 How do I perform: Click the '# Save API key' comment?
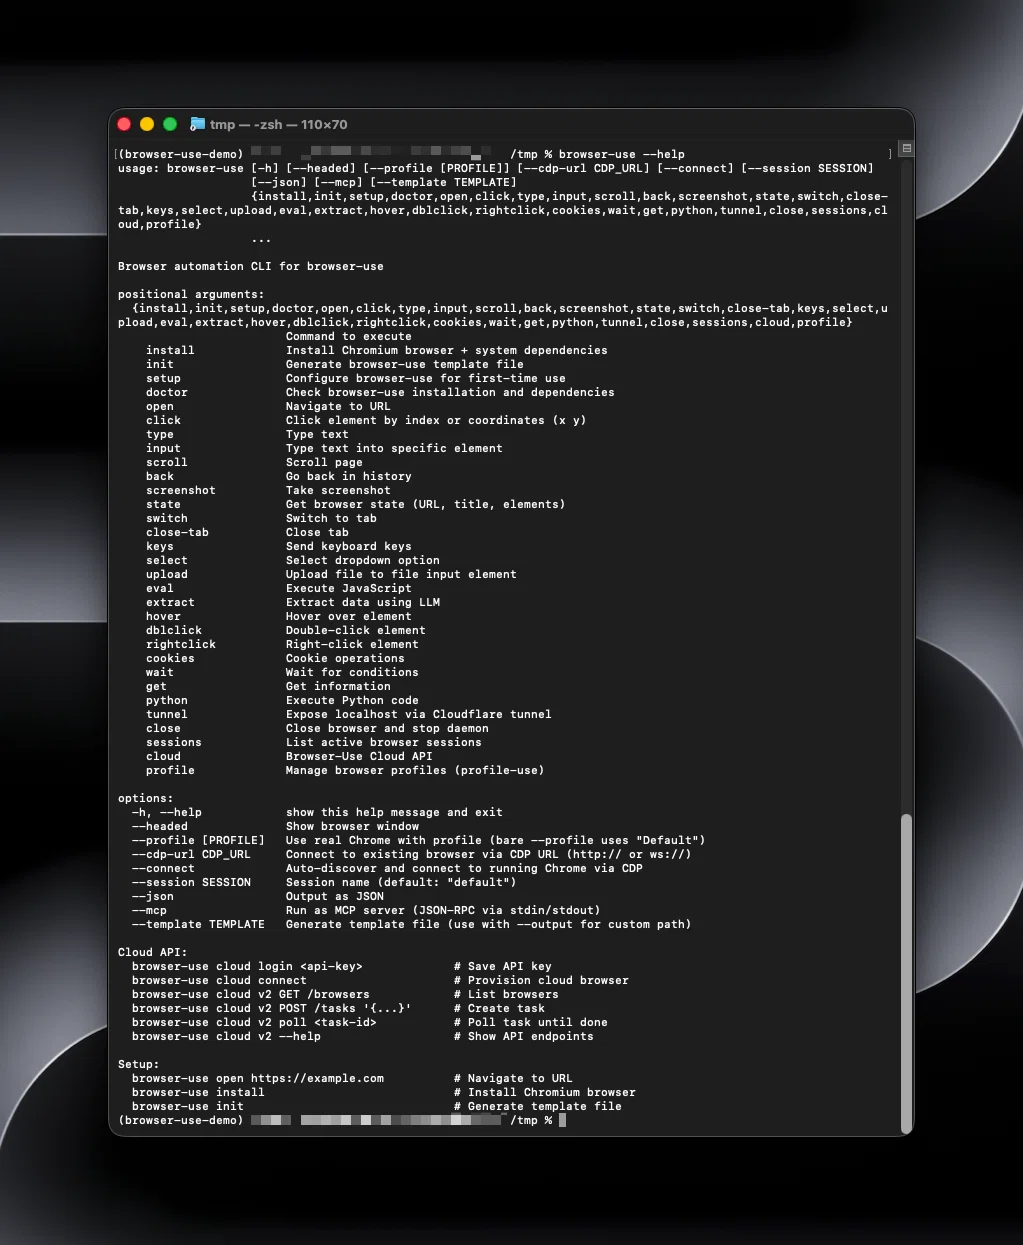503,966
